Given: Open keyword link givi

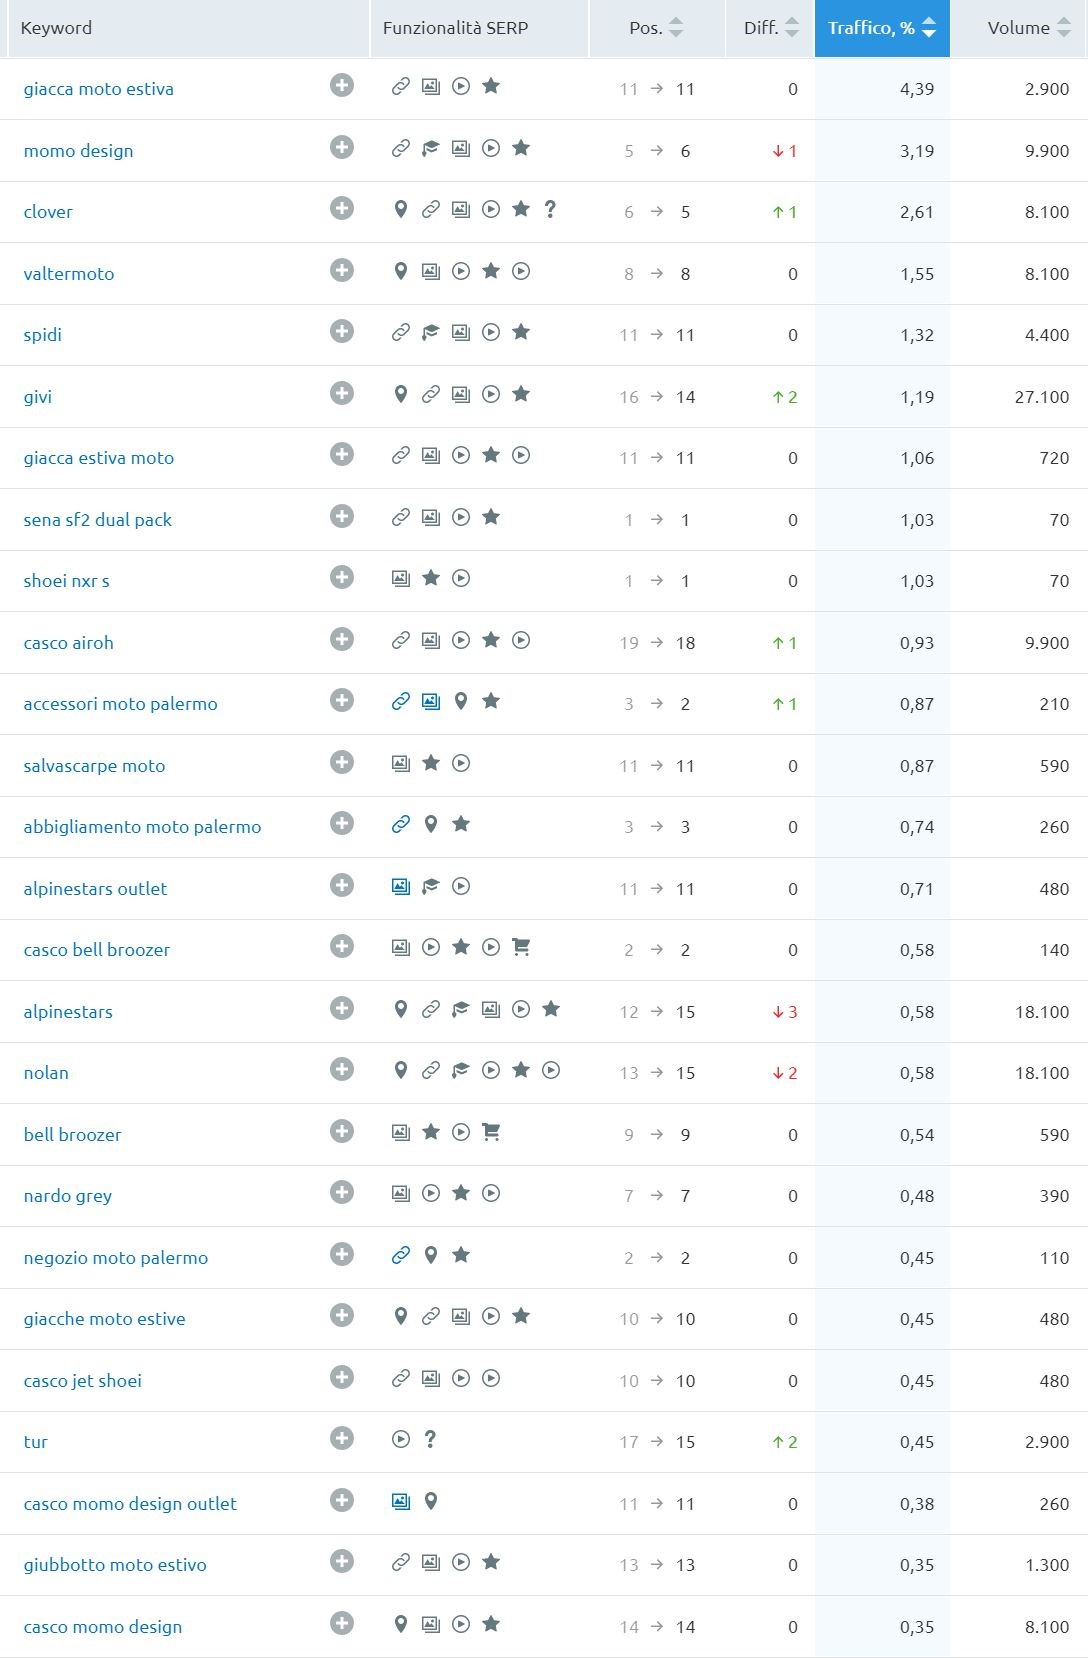Looking at the screenshot, I should [x=38, y=397].
